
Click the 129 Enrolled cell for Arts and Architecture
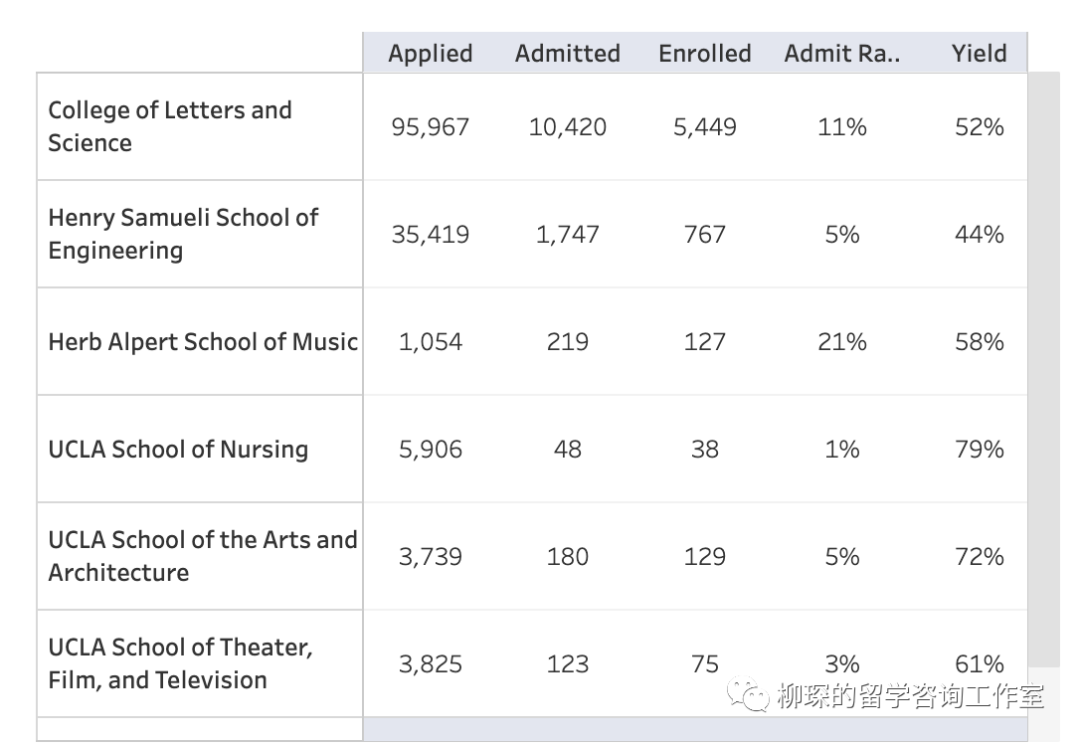point(705,557)
